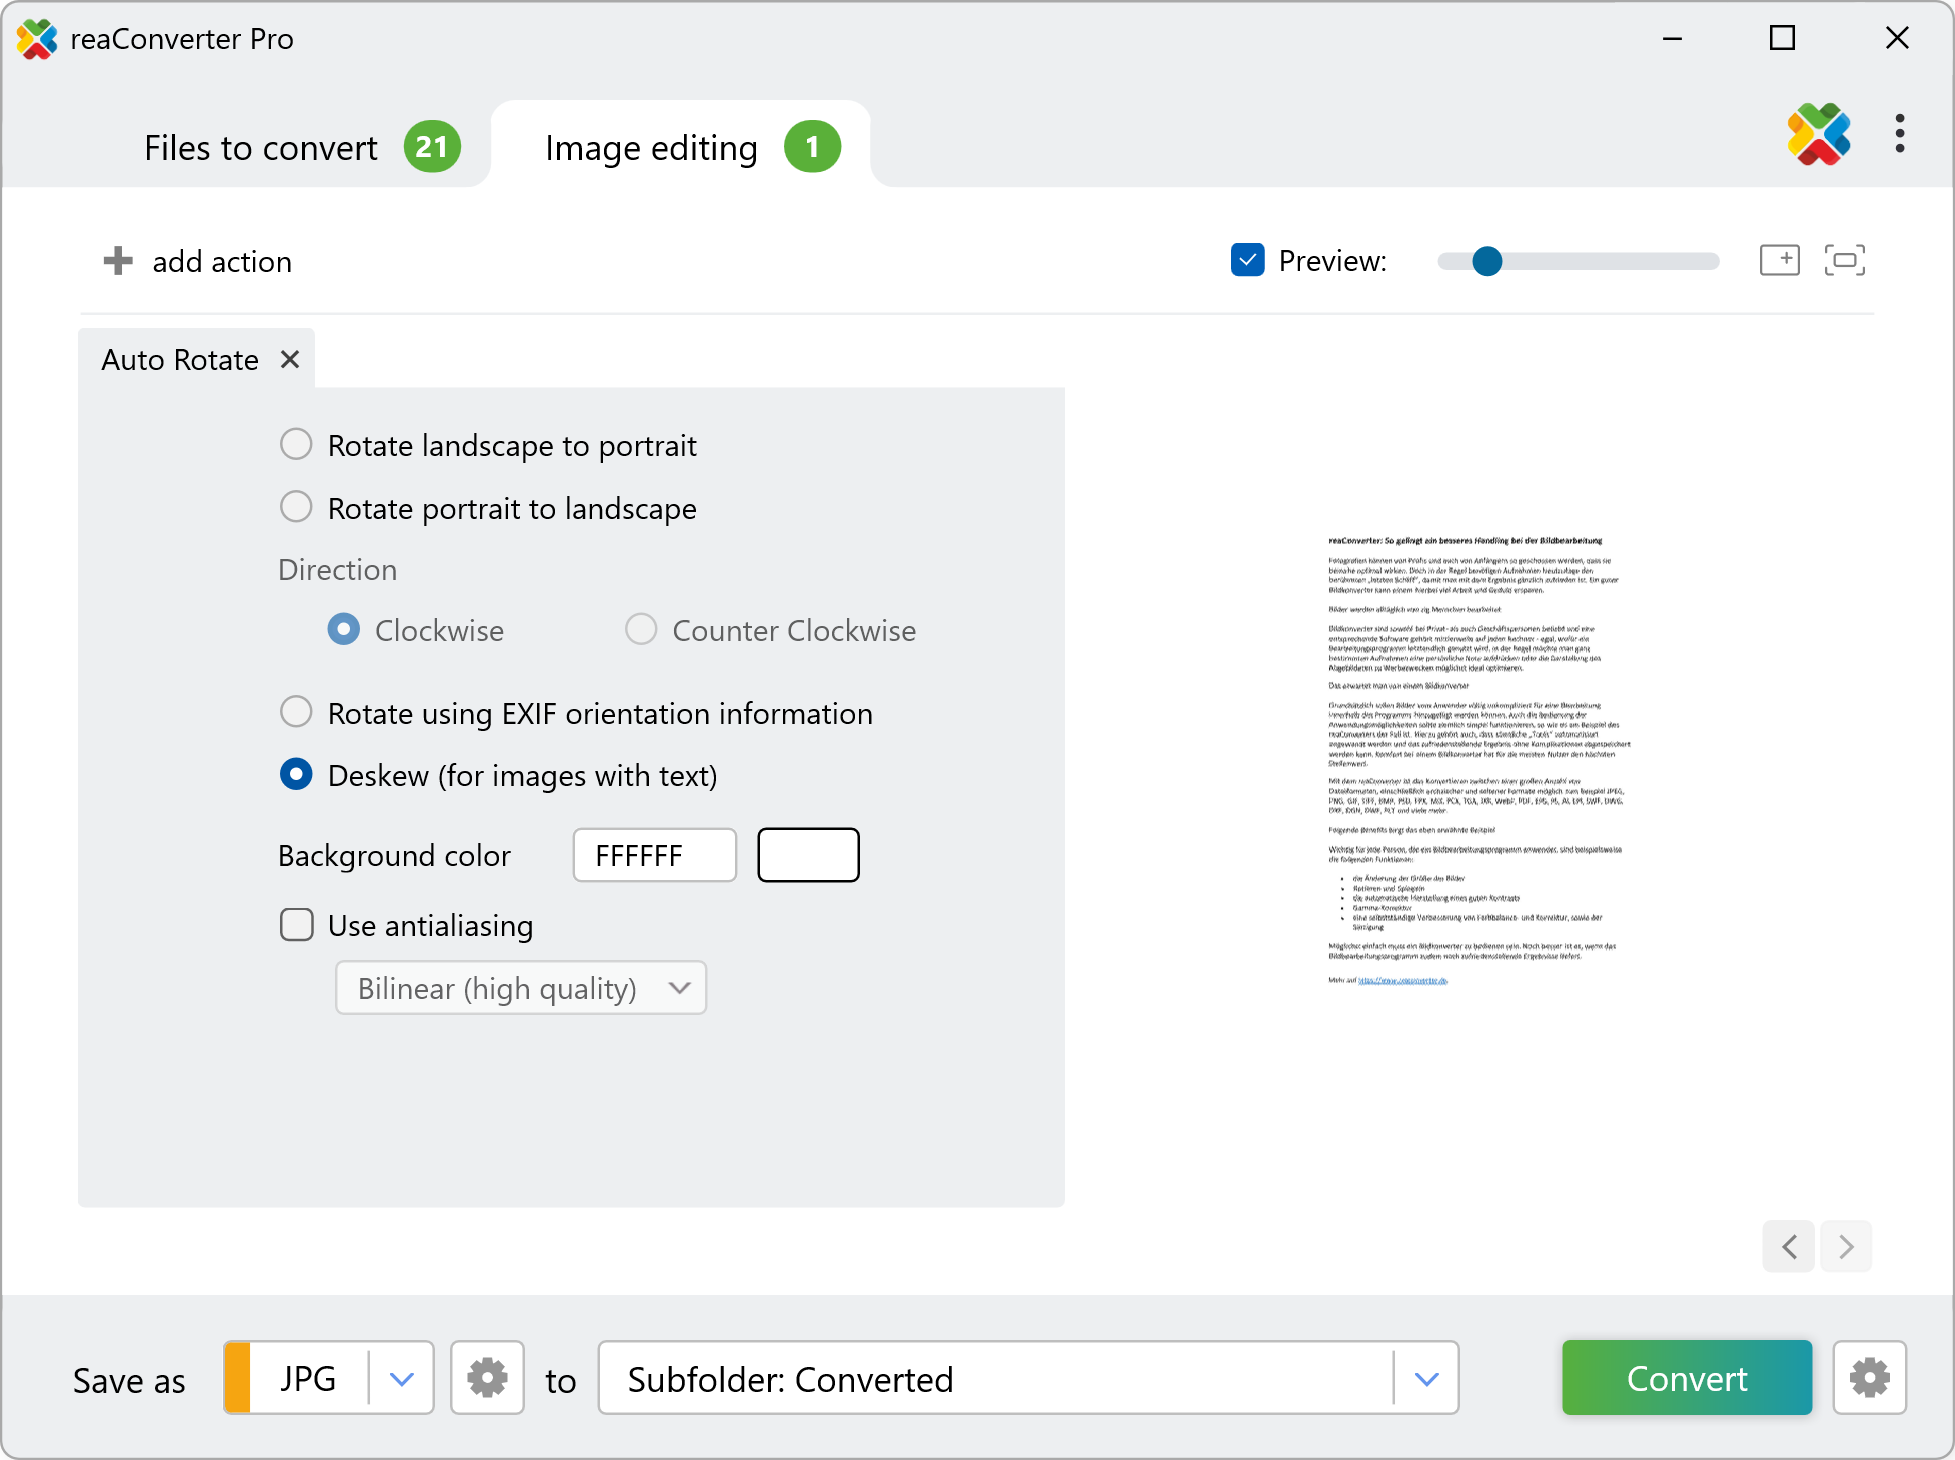Show previous preview image

click(x=1789, y=1246)
